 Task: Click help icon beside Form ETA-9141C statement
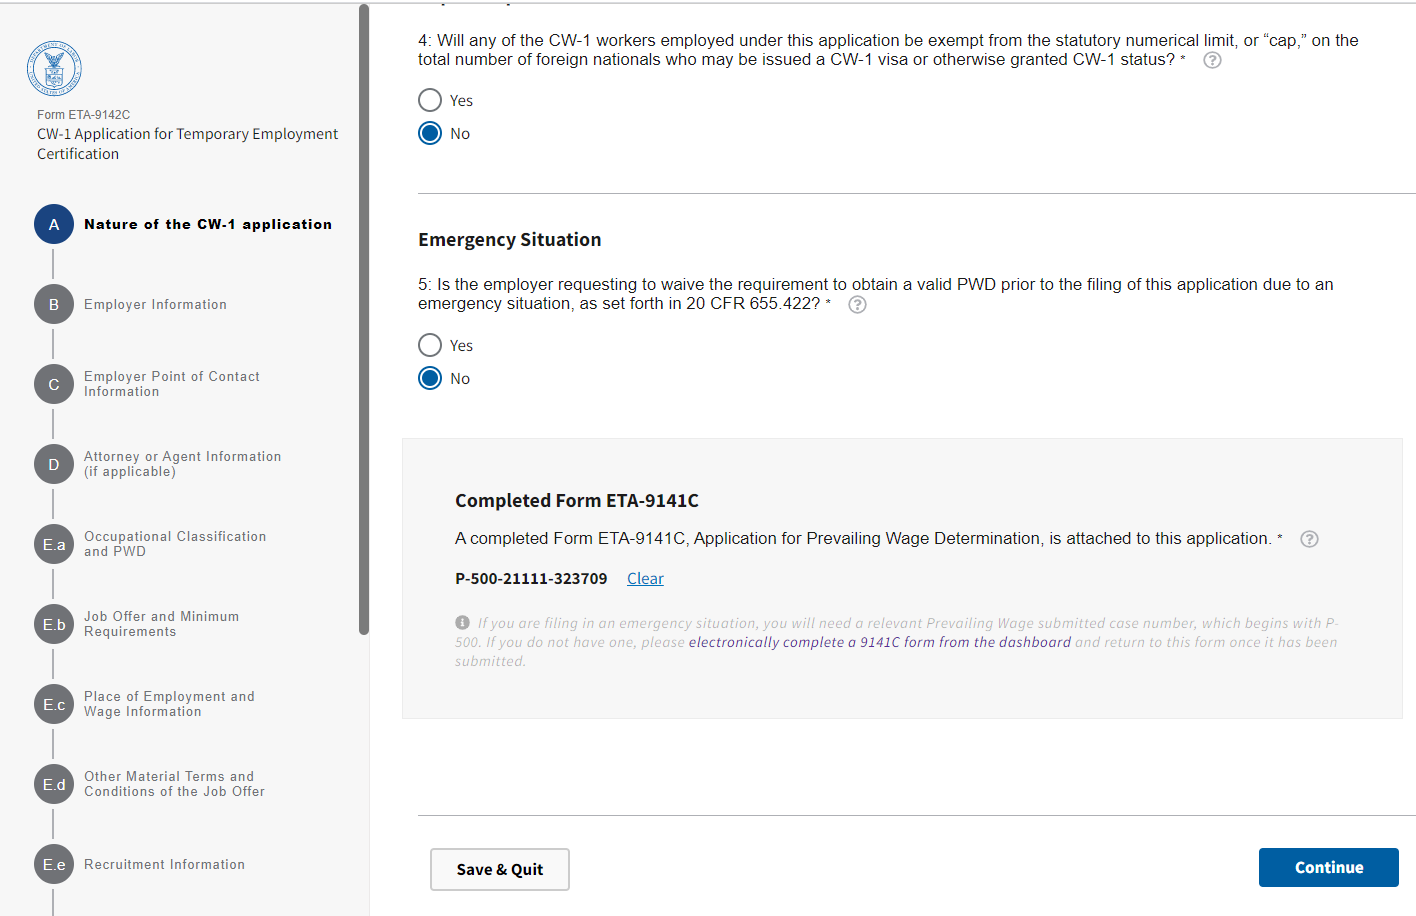point(1309,539)
